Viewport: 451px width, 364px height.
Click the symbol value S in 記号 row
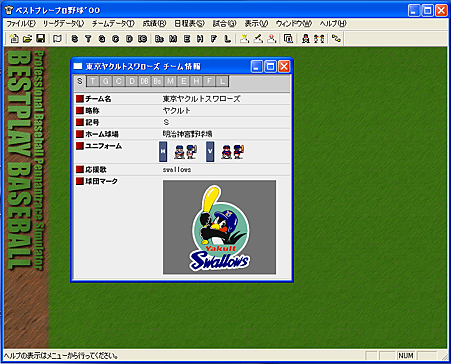166,122
